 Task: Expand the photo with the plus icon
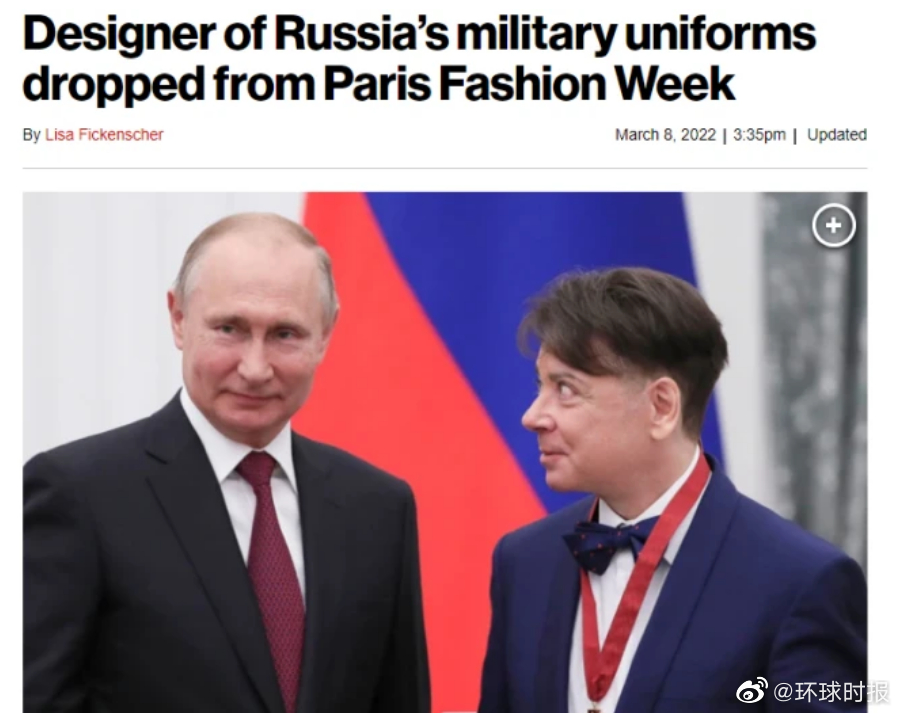pos(834,225)
